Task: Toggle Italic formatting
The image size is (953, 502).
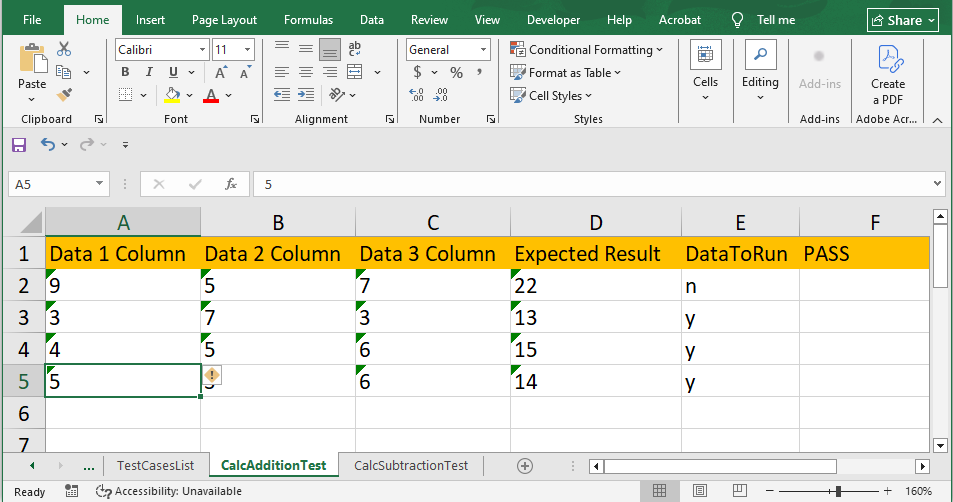Action: [149, 72]
